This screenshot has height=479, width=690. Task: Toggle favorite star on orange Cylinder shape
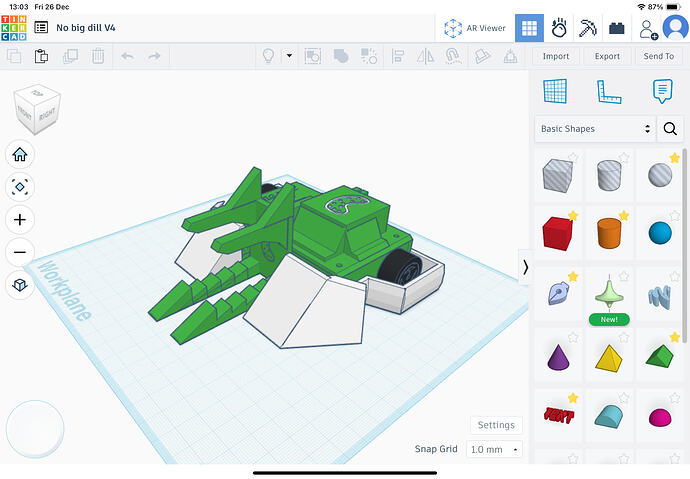point(624,215)
